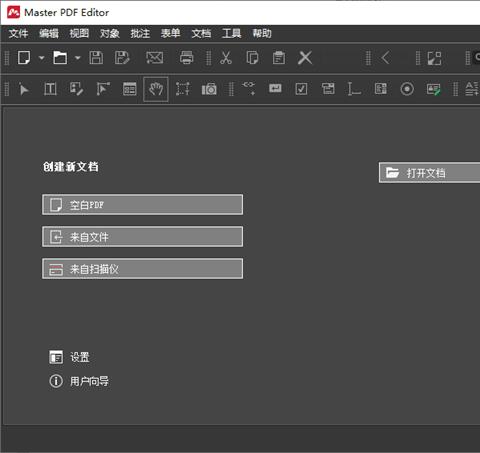Click the Open folder toolbar icon

click(60, 58)
